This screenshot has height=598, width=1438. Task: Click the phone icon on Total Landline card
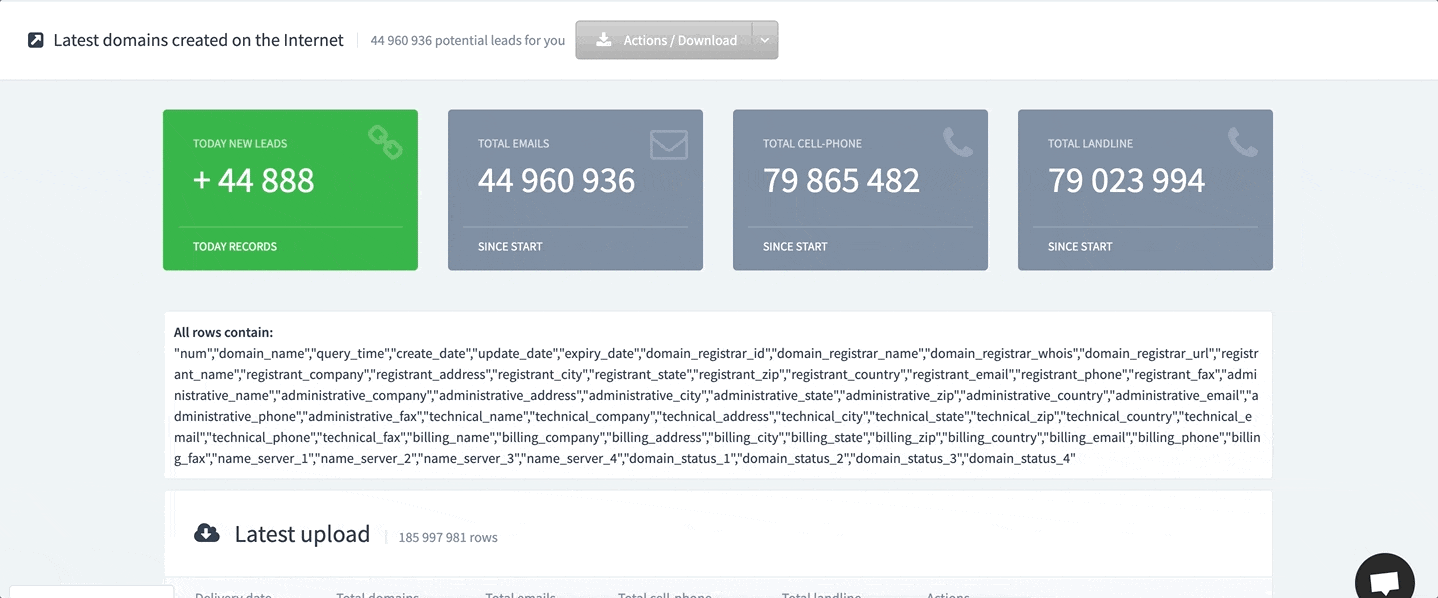point(1242,144)
